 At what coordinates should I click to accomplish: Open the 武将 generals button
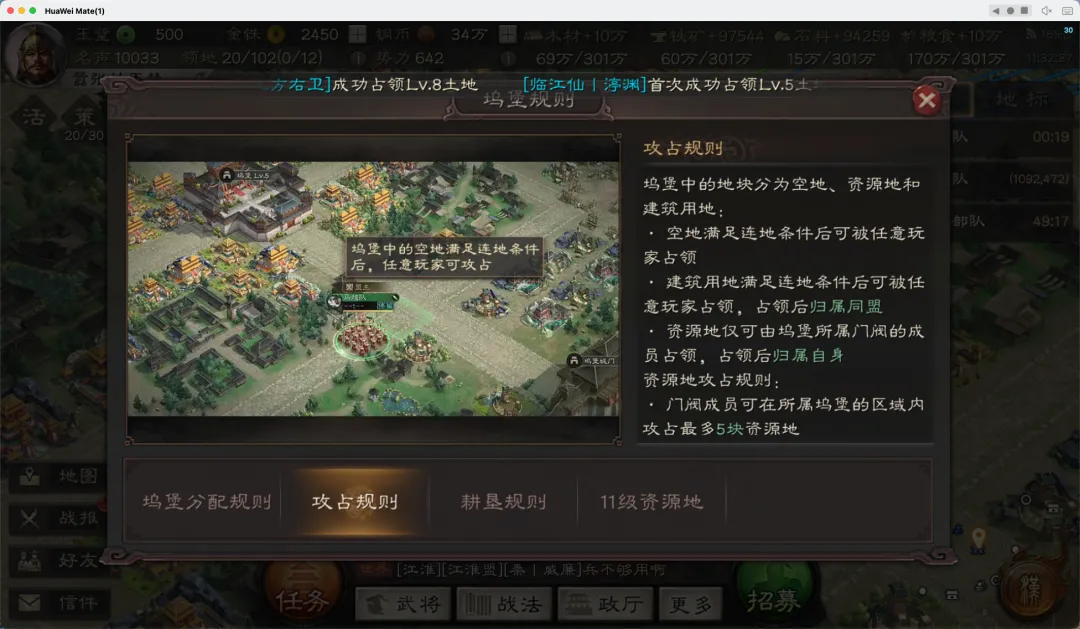[x=404, y=604]
